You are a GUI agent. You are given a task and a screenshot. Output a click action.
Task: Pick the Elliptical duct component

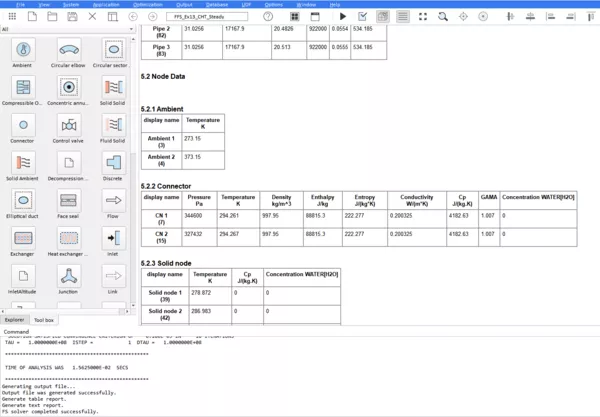[x=23, y=200]
